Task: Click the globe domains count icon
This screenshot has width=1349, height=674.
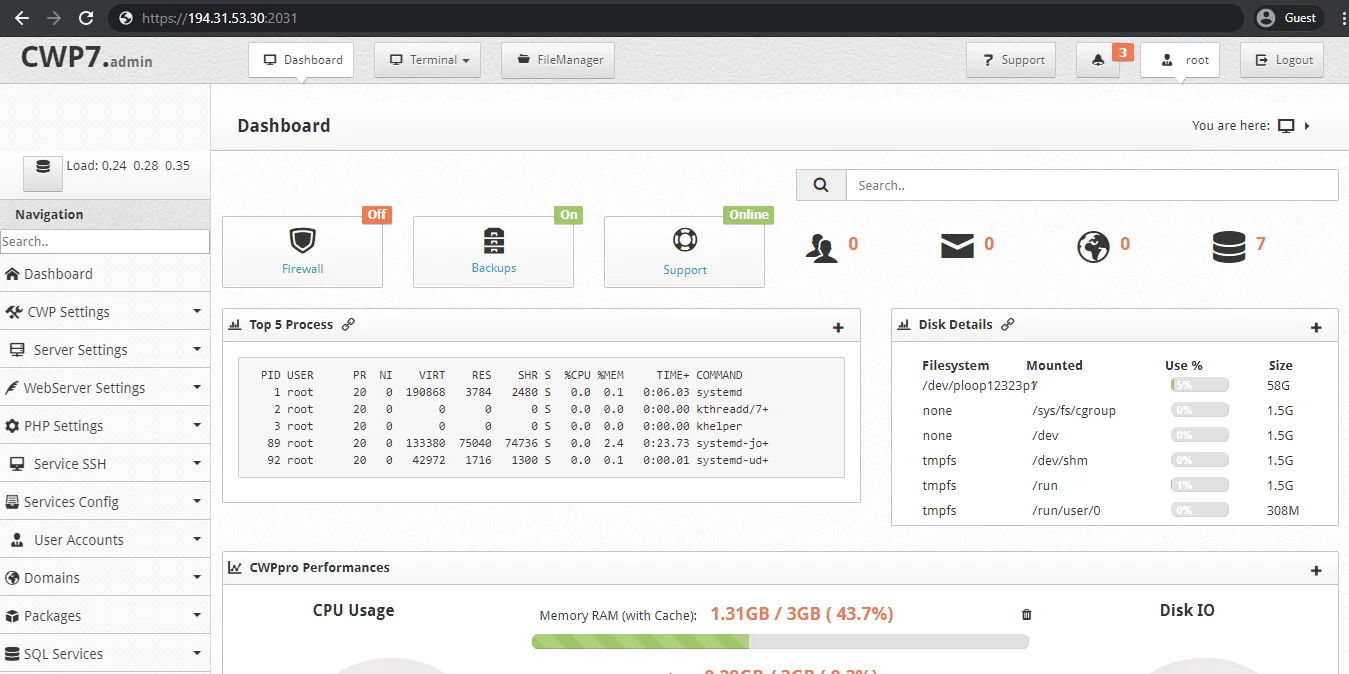Action: pyautogui.click(x=1093, y=247)
